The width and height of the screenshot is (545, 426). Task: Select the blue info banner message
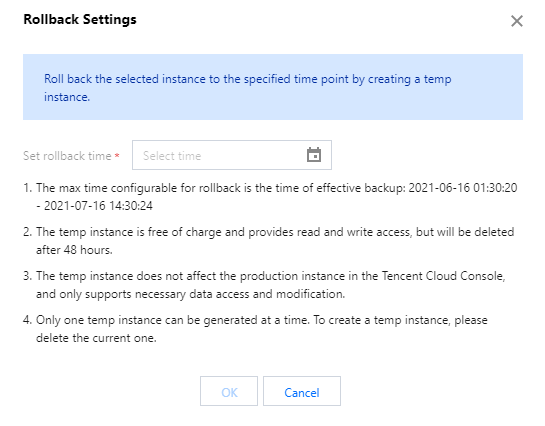273,87
